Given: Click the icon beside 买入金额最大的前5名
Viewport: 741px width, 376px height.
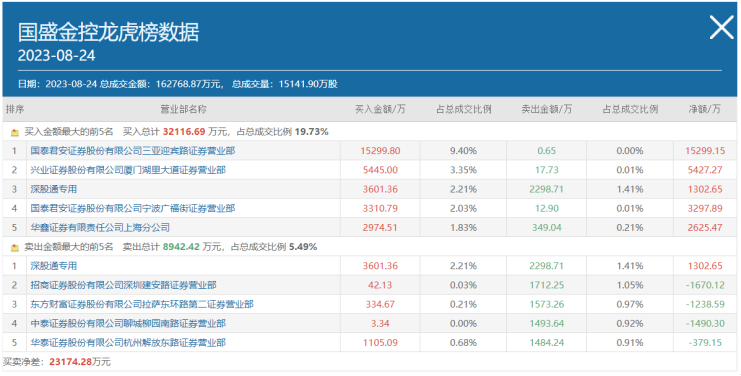Looking at the screenshot, I should (x=15, y=133).
